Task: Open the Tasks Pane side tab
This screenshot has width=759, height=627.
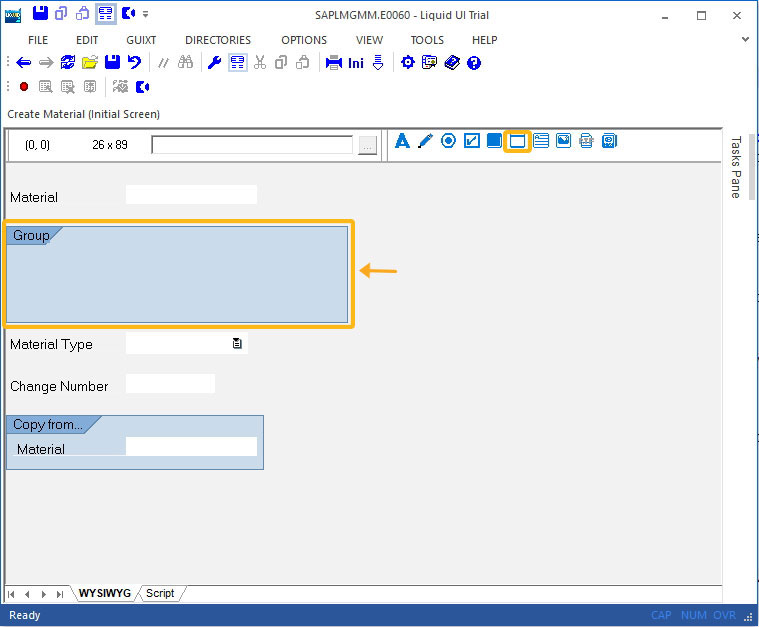Action: coord(736,168)
